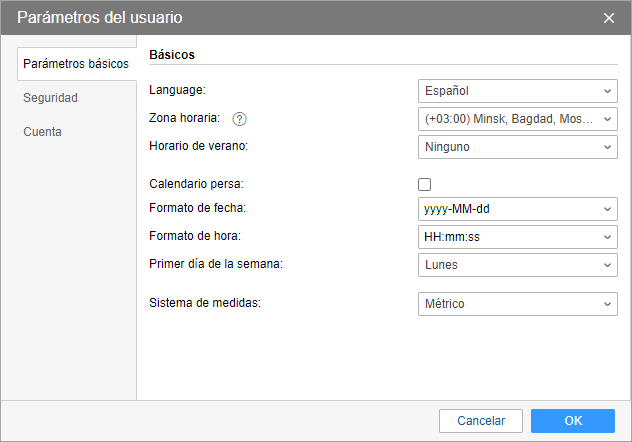Open Primer día de la semana dropdown
This screenshot has width=632, height=442.
pyautogui.click(x=517, y=265)
